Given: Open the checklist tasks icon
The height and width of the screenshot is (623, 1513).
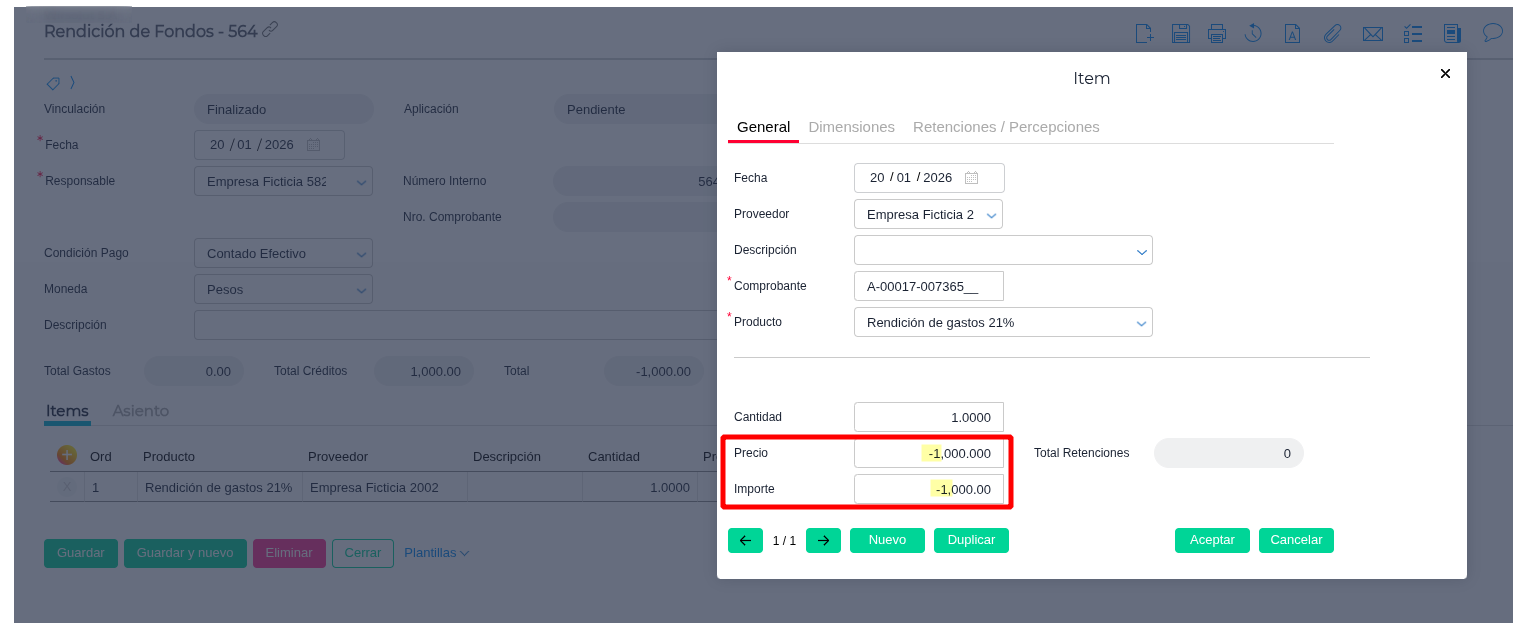Looking at the screenshot, I should click(x=1412, y=34).
